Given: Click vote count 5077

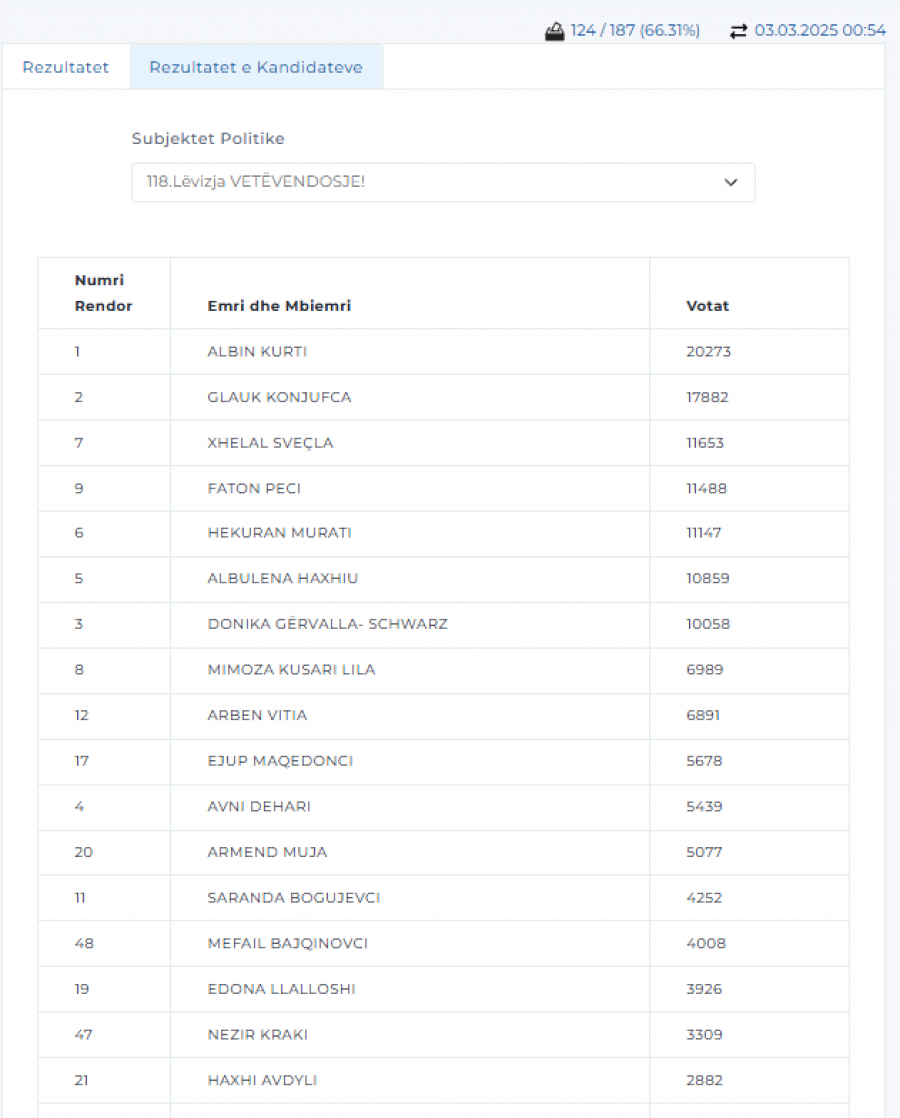Looking at the screenshot, I should [704, 852].
